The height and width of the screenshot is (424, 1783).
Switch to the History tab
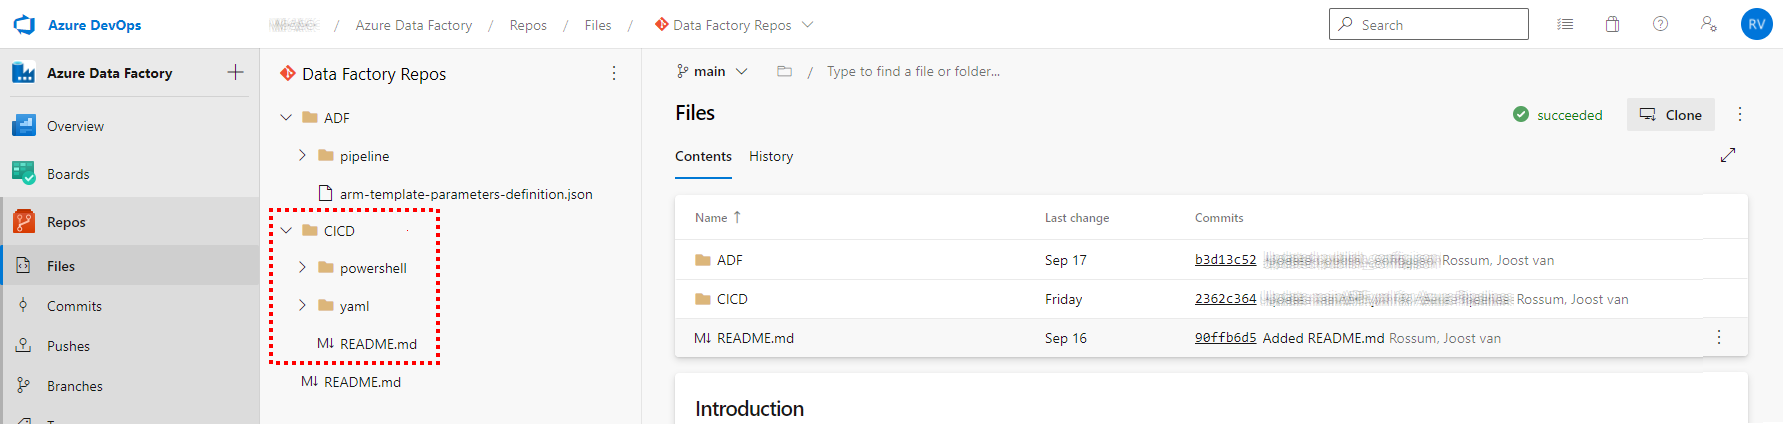771,156
